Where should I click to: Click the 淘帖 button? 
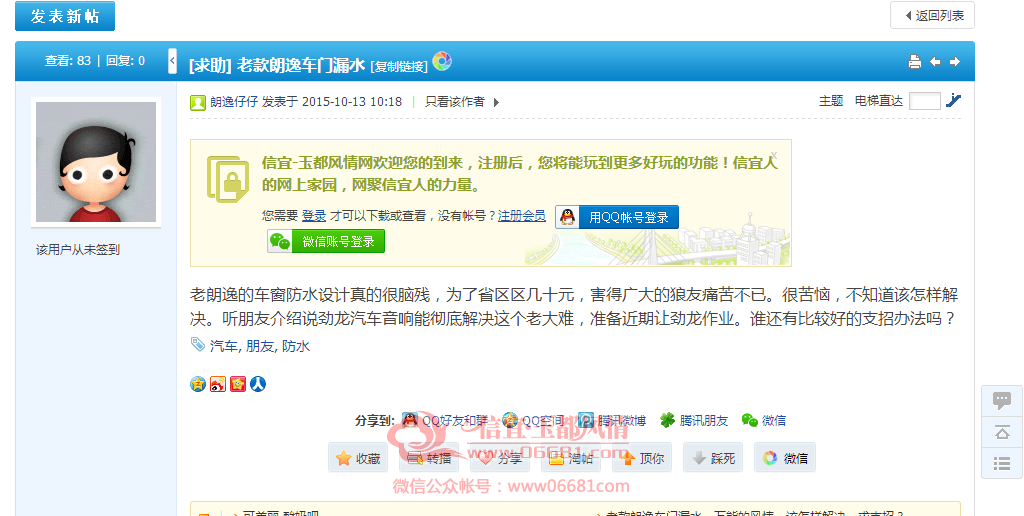[571, 458]
